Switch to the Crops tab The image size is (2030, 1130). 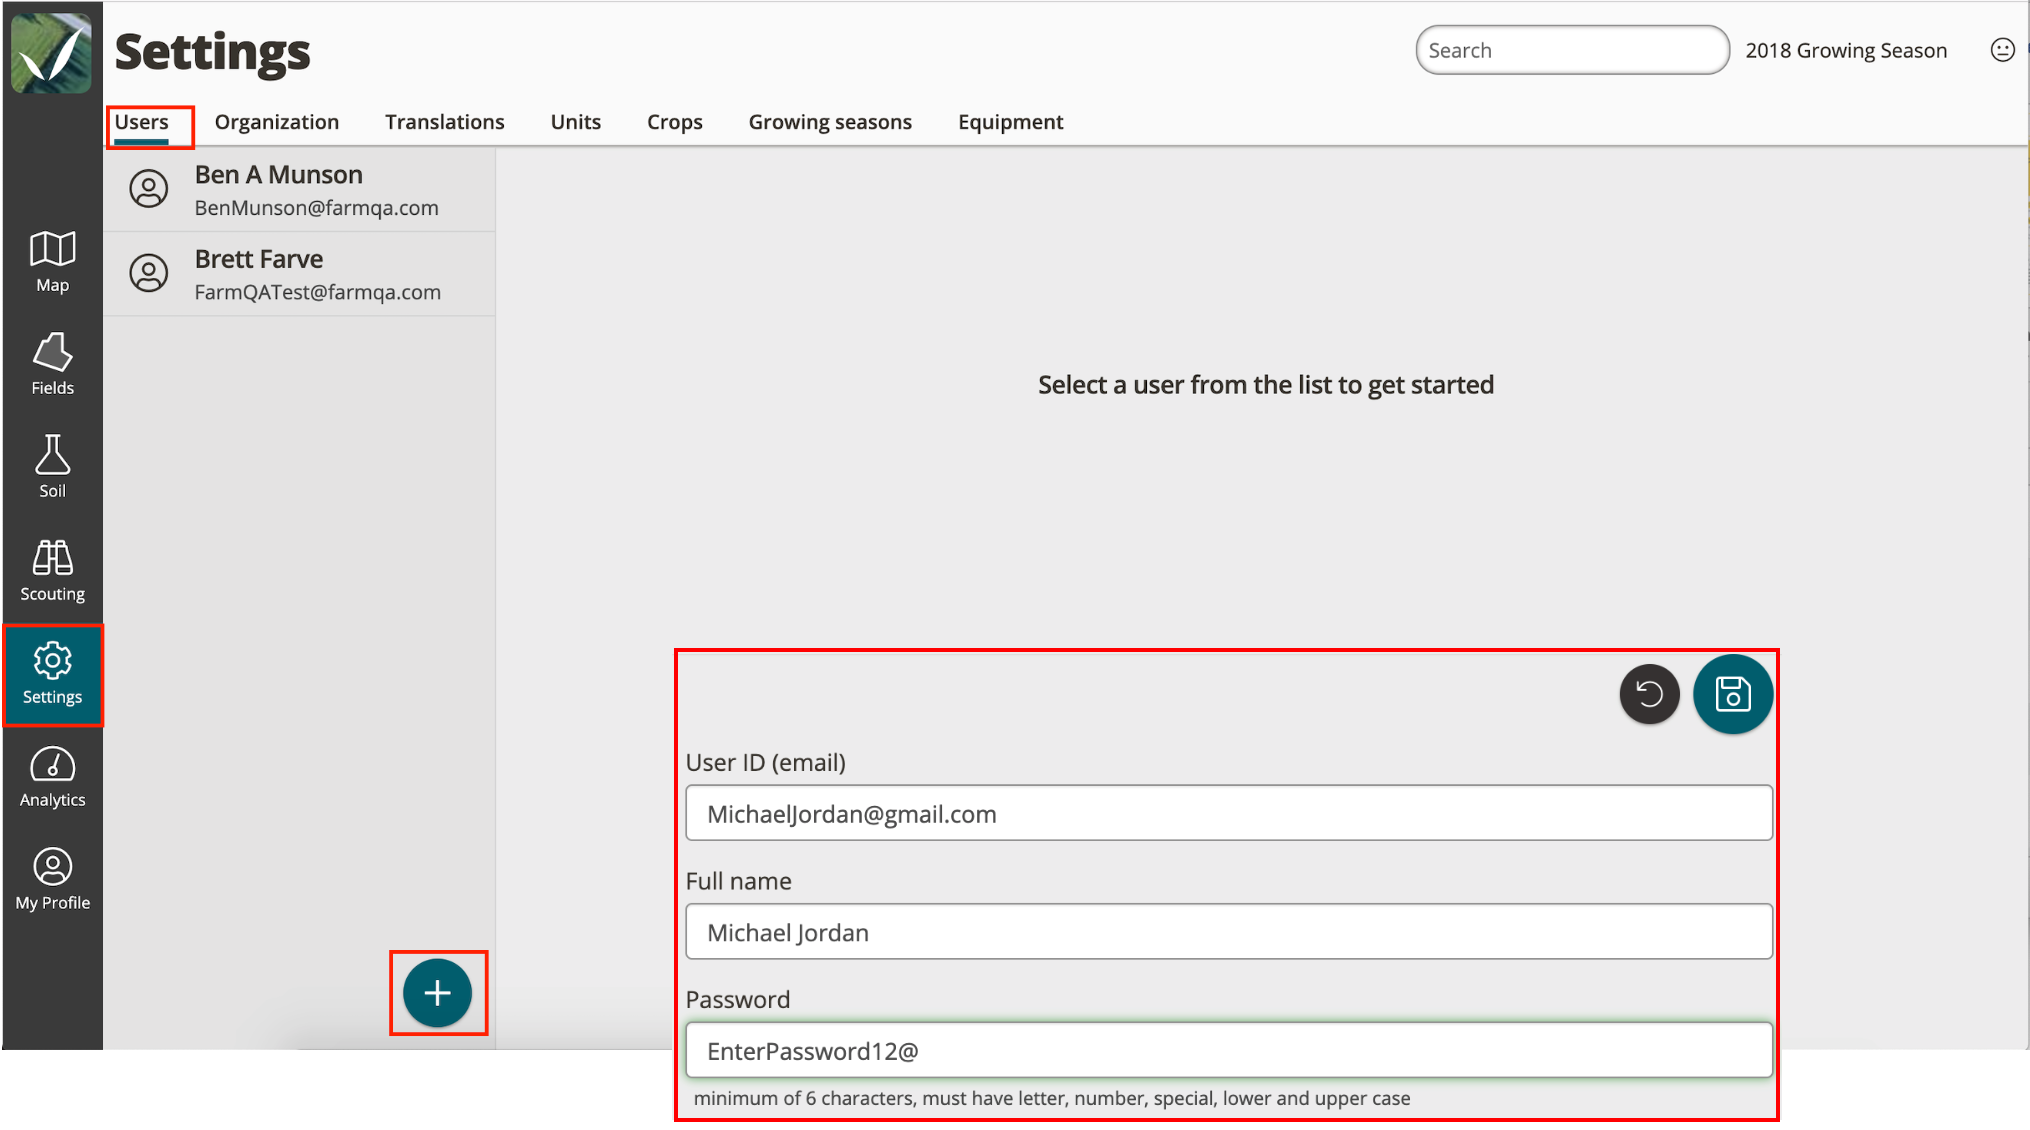675,122
